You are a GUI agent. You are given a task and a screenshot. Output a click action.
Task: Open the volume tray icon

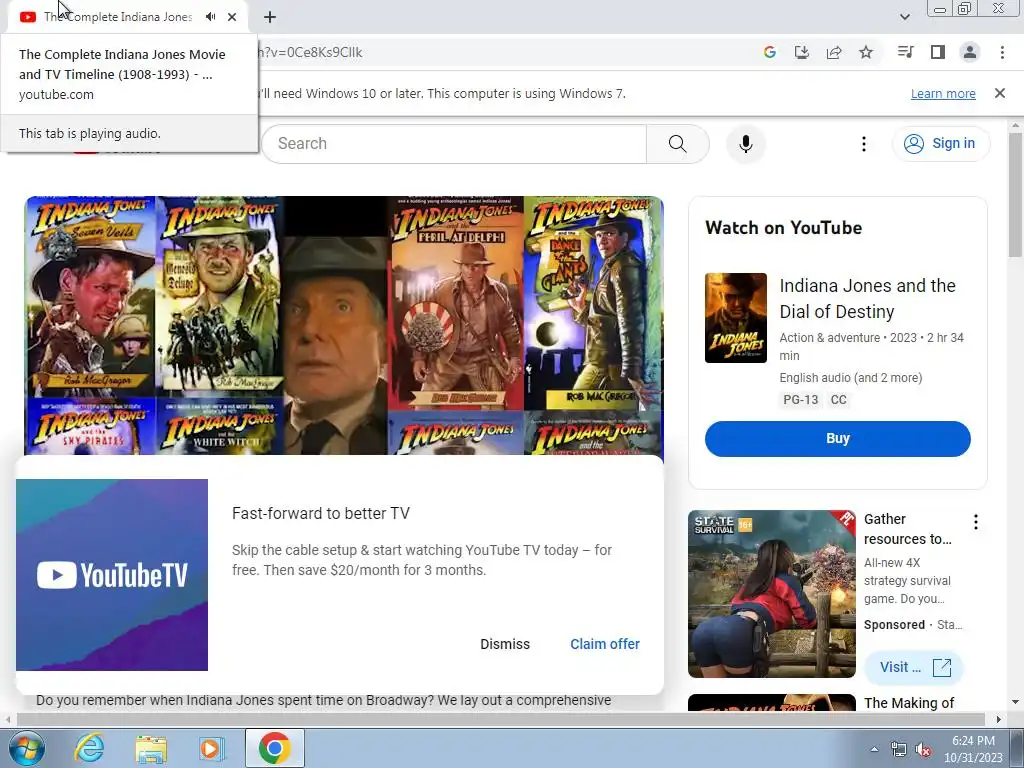click(x=923, y=749)
